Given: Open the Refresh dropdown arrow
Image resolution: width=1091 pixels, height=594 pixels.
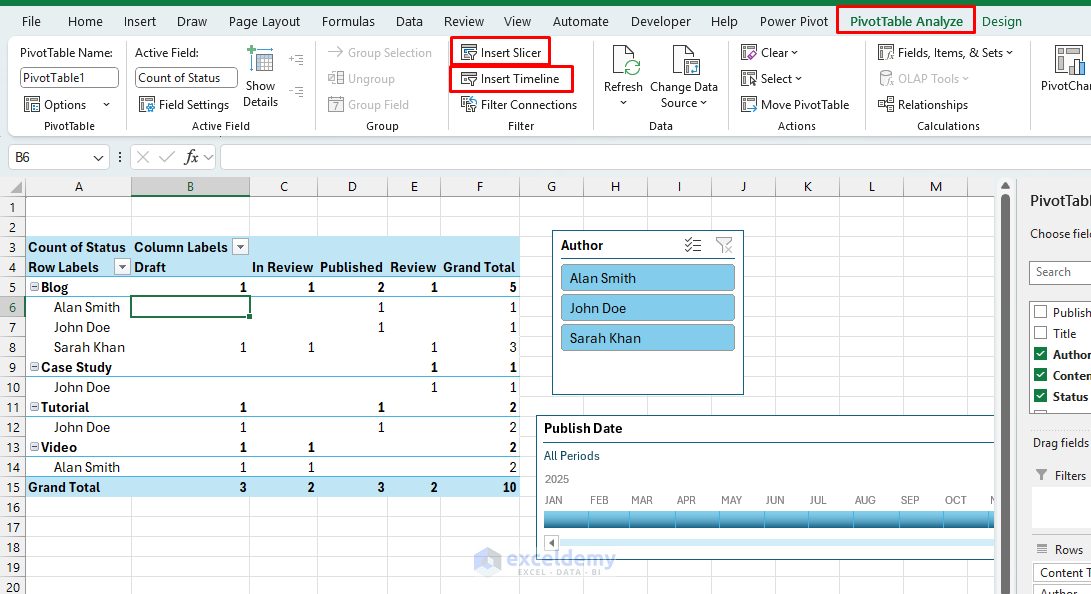Looking at the screenshot, I should (623, 103).
